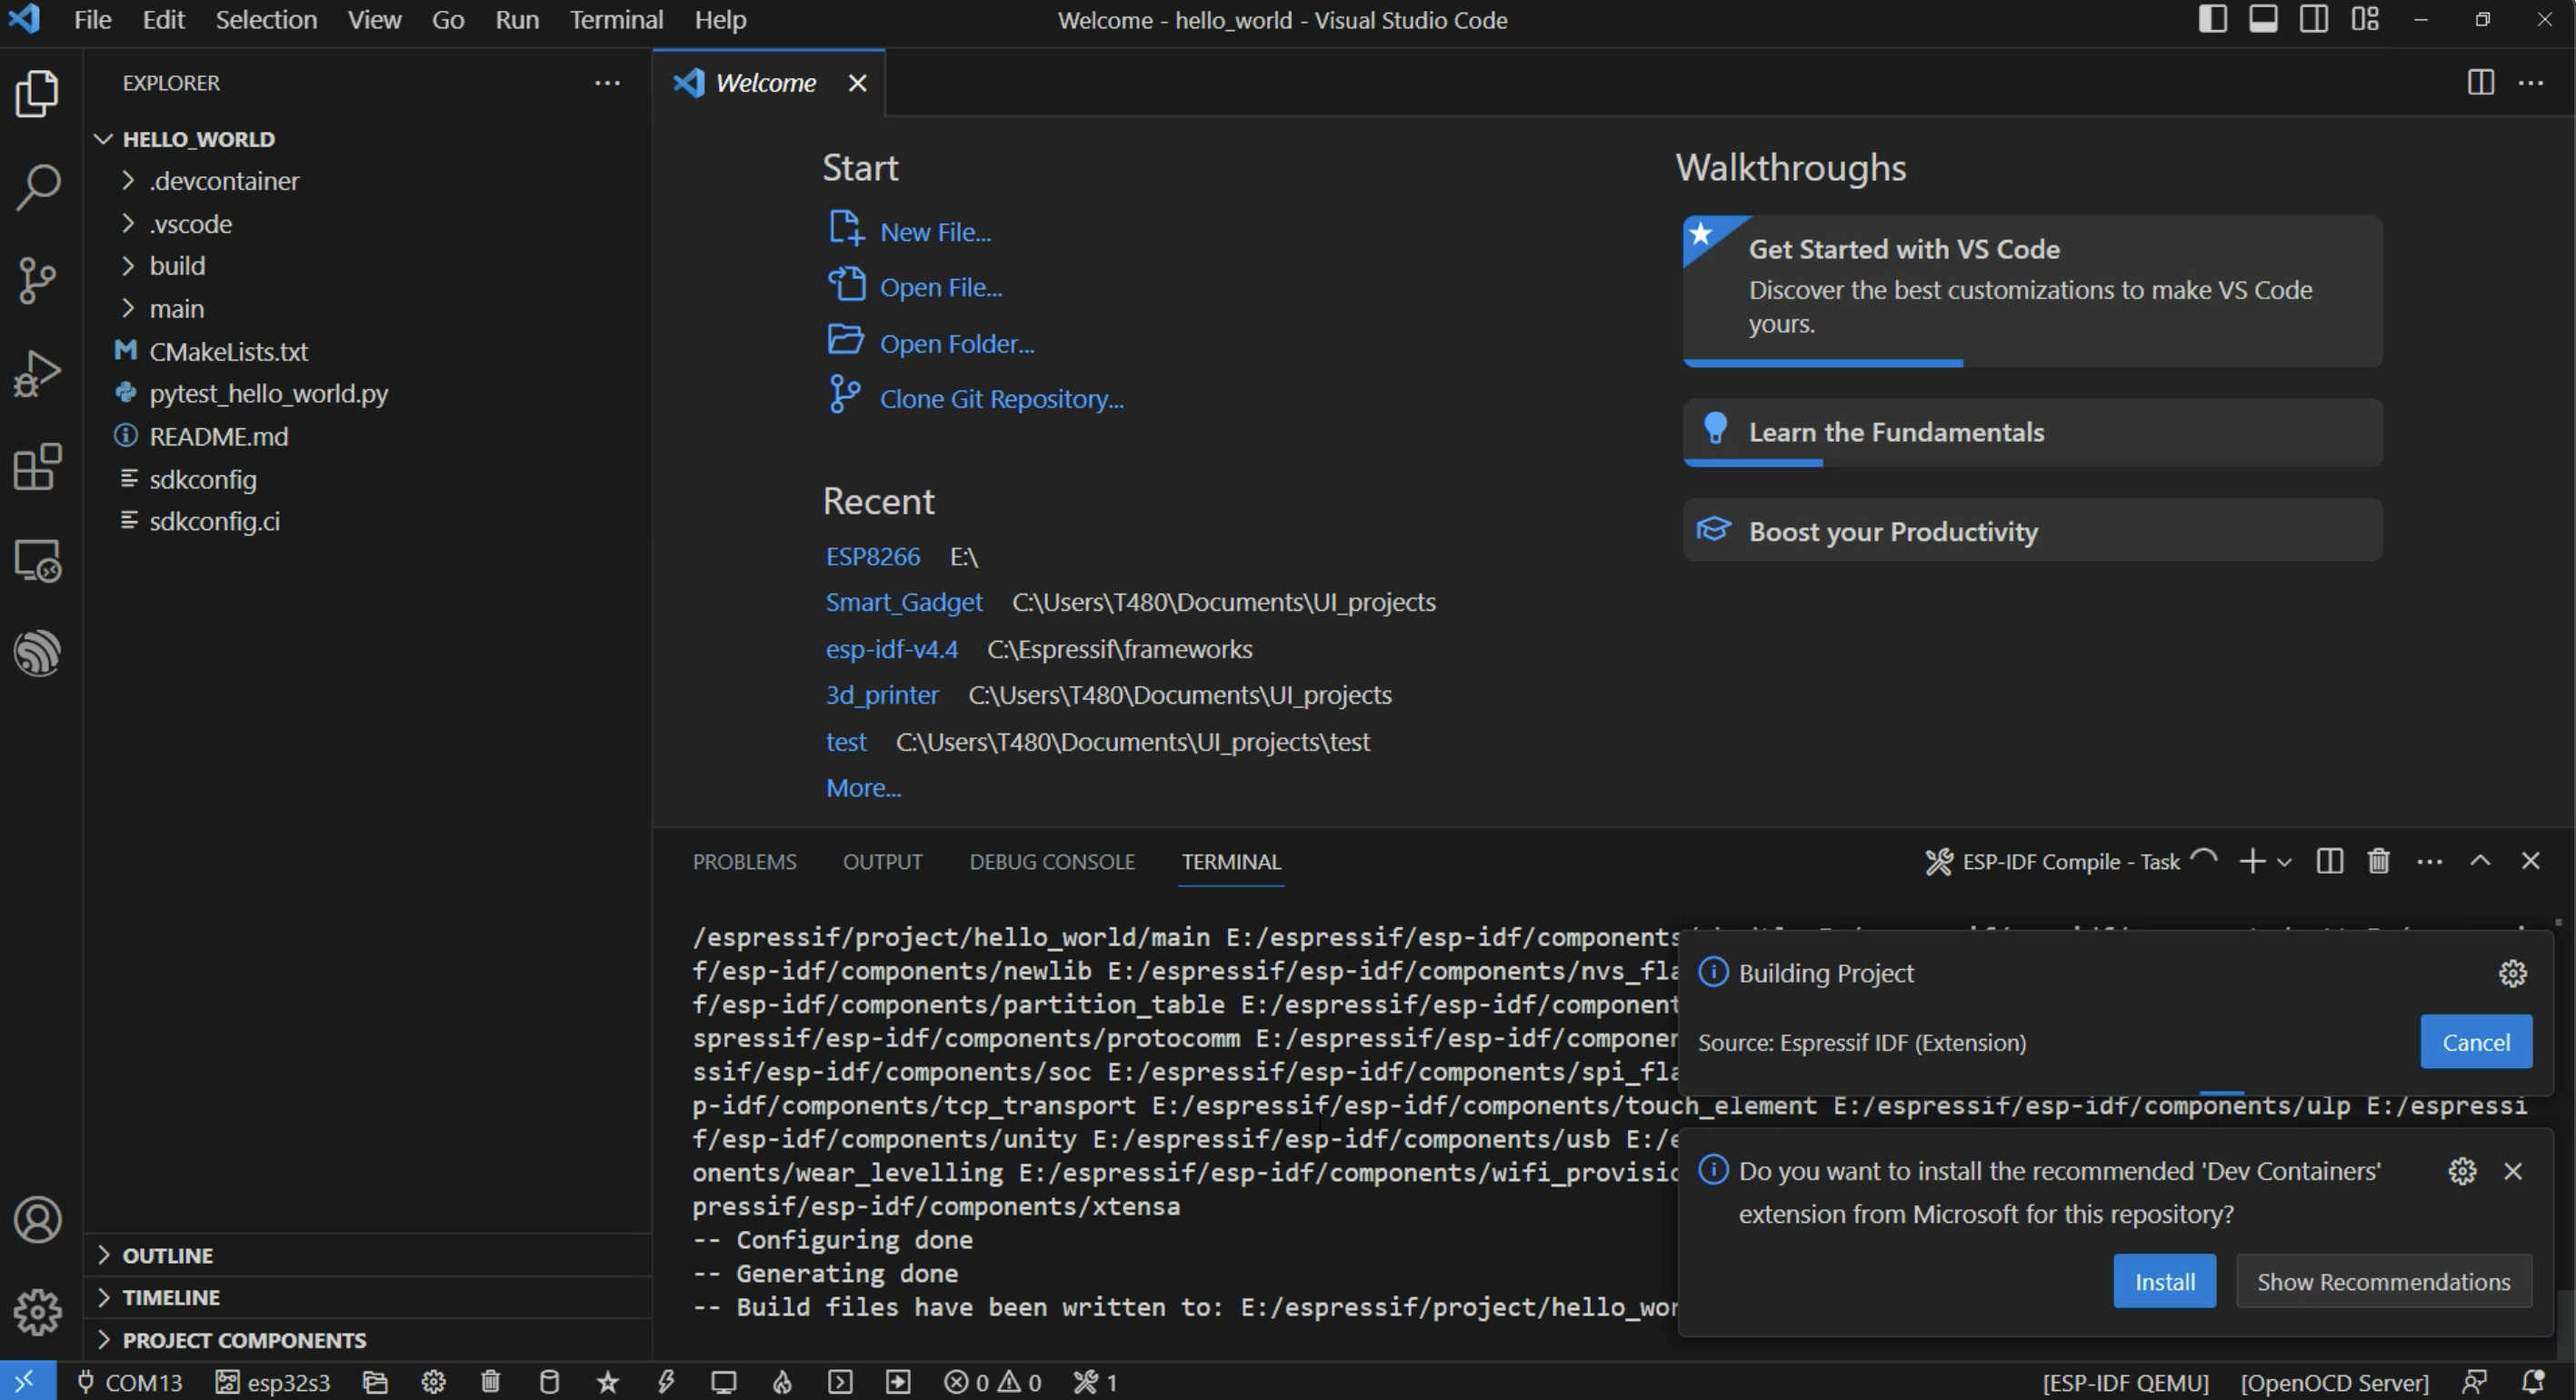Toggle Panel layout button in title bar

pyautogui.click(x=2263, y=19)
